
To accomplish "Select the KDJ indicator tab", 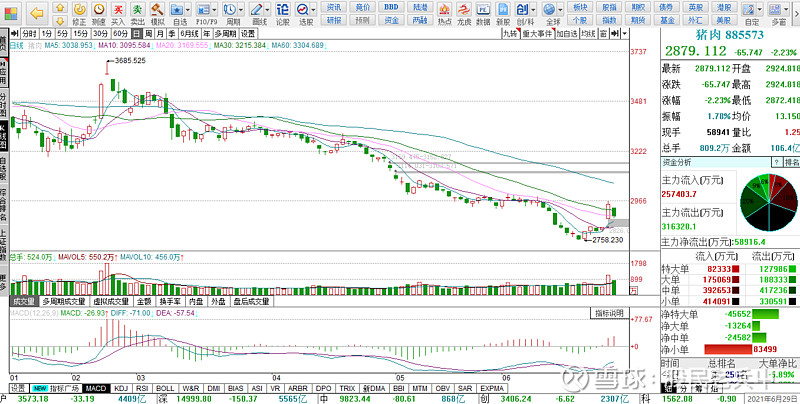I will (x=122, y=387).
